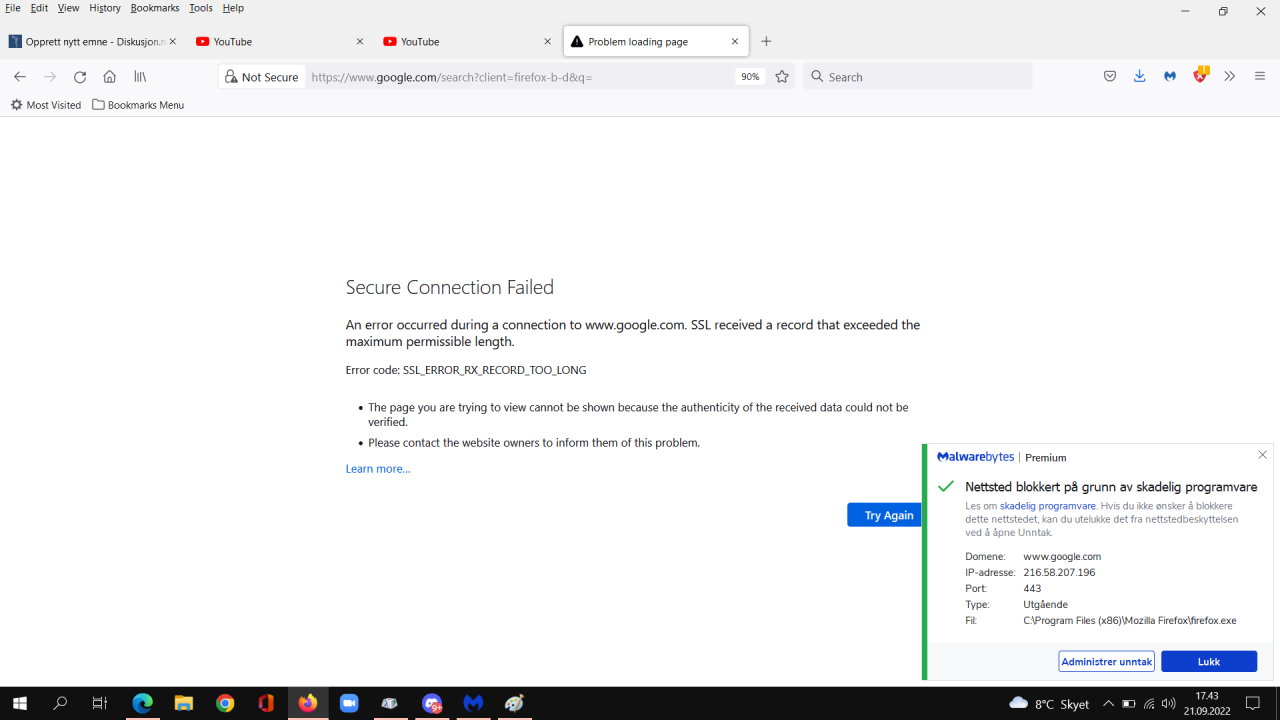The height and width of the screenshot is (720, 1280).
Task: Open the Library bookshelf icon
Action: [x=141, y=77]
